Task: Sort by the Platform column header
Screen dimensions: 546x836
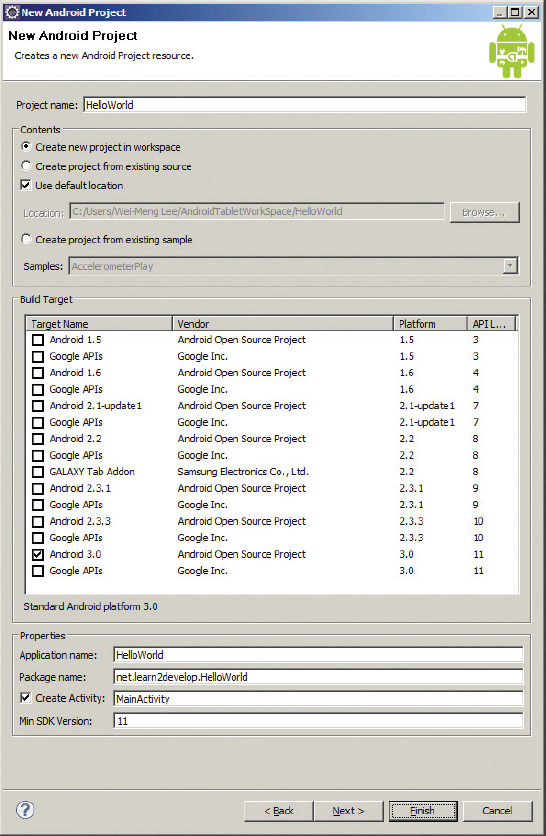Action: pyautogui.click(x=431, y=324)
